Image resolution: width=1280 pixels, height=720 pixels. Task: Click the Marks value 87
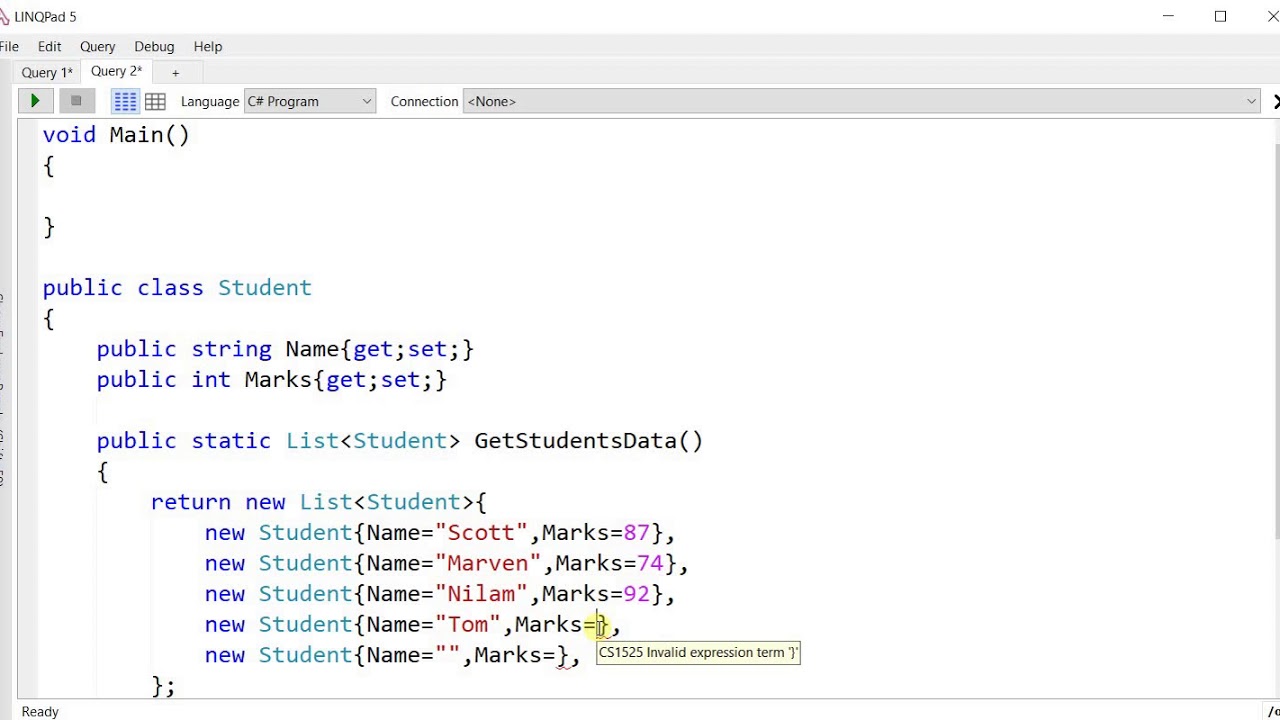coord(636,532)
